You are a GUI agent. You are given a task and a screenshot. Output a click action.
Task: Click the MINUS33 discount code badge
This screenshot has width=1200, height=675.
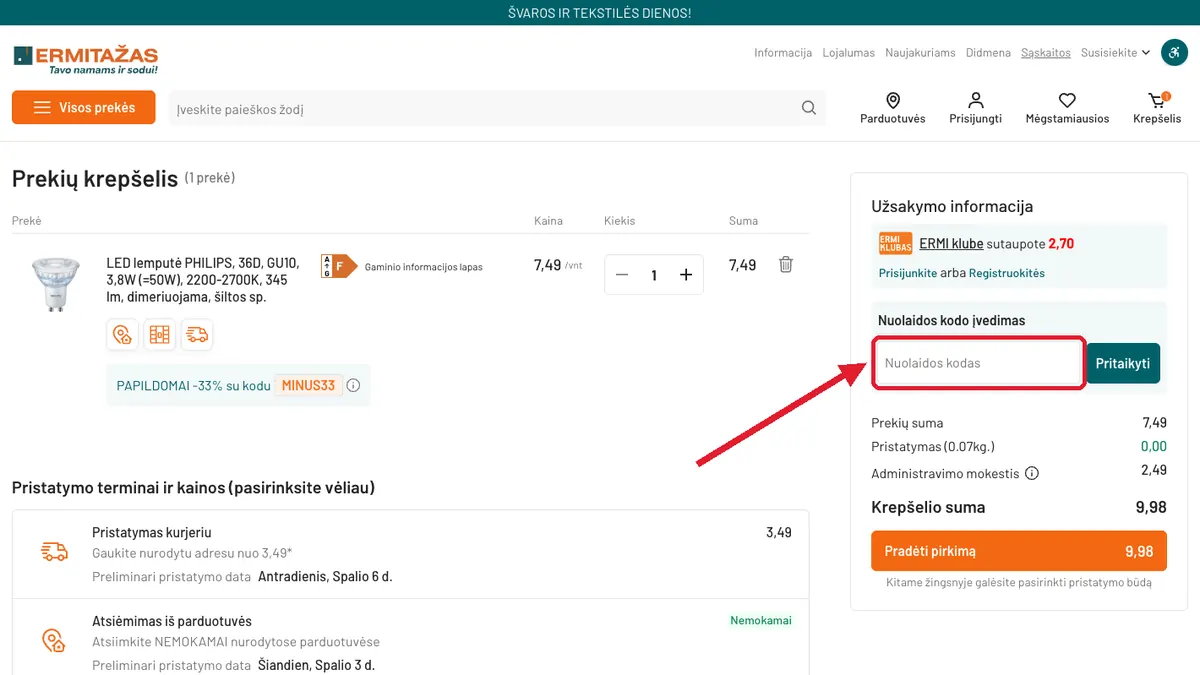coord(308,385)
